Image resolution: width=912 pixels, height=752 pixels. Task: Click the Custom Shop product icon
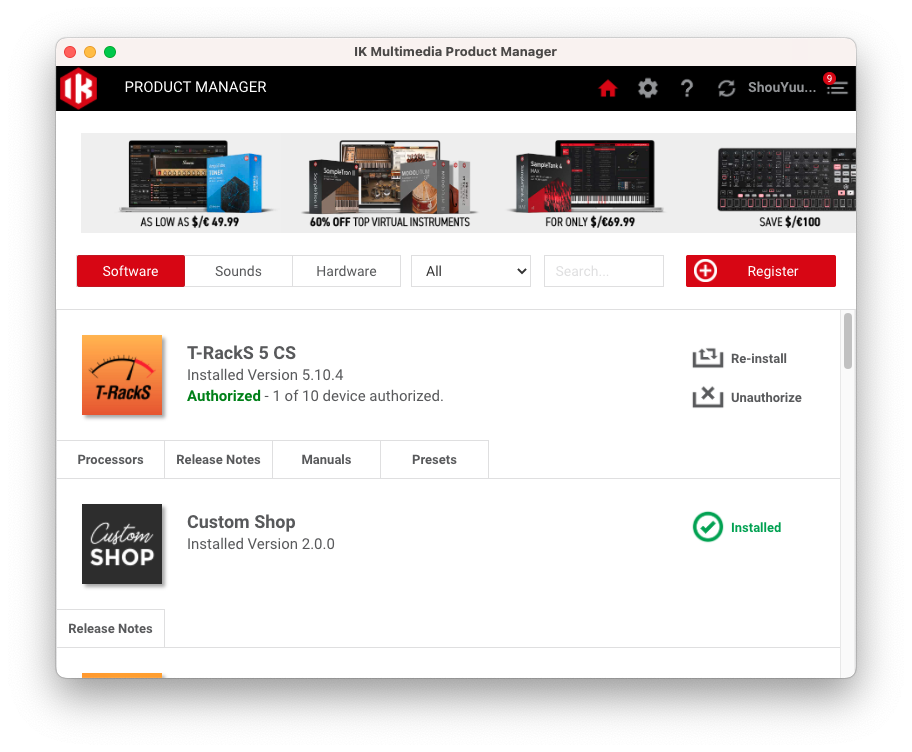pyautogui.click(x=122, y=544)
